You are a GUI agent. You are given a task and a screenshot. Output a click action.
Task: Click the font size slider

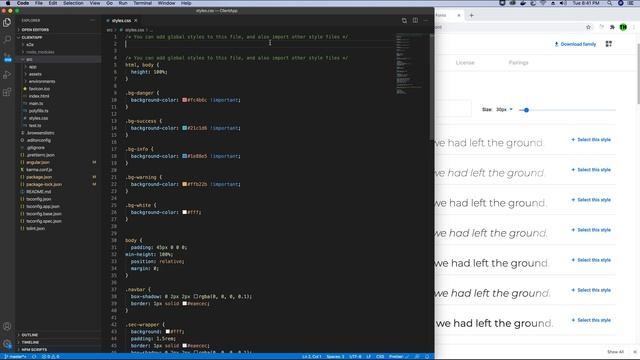(x=567, y=110)
